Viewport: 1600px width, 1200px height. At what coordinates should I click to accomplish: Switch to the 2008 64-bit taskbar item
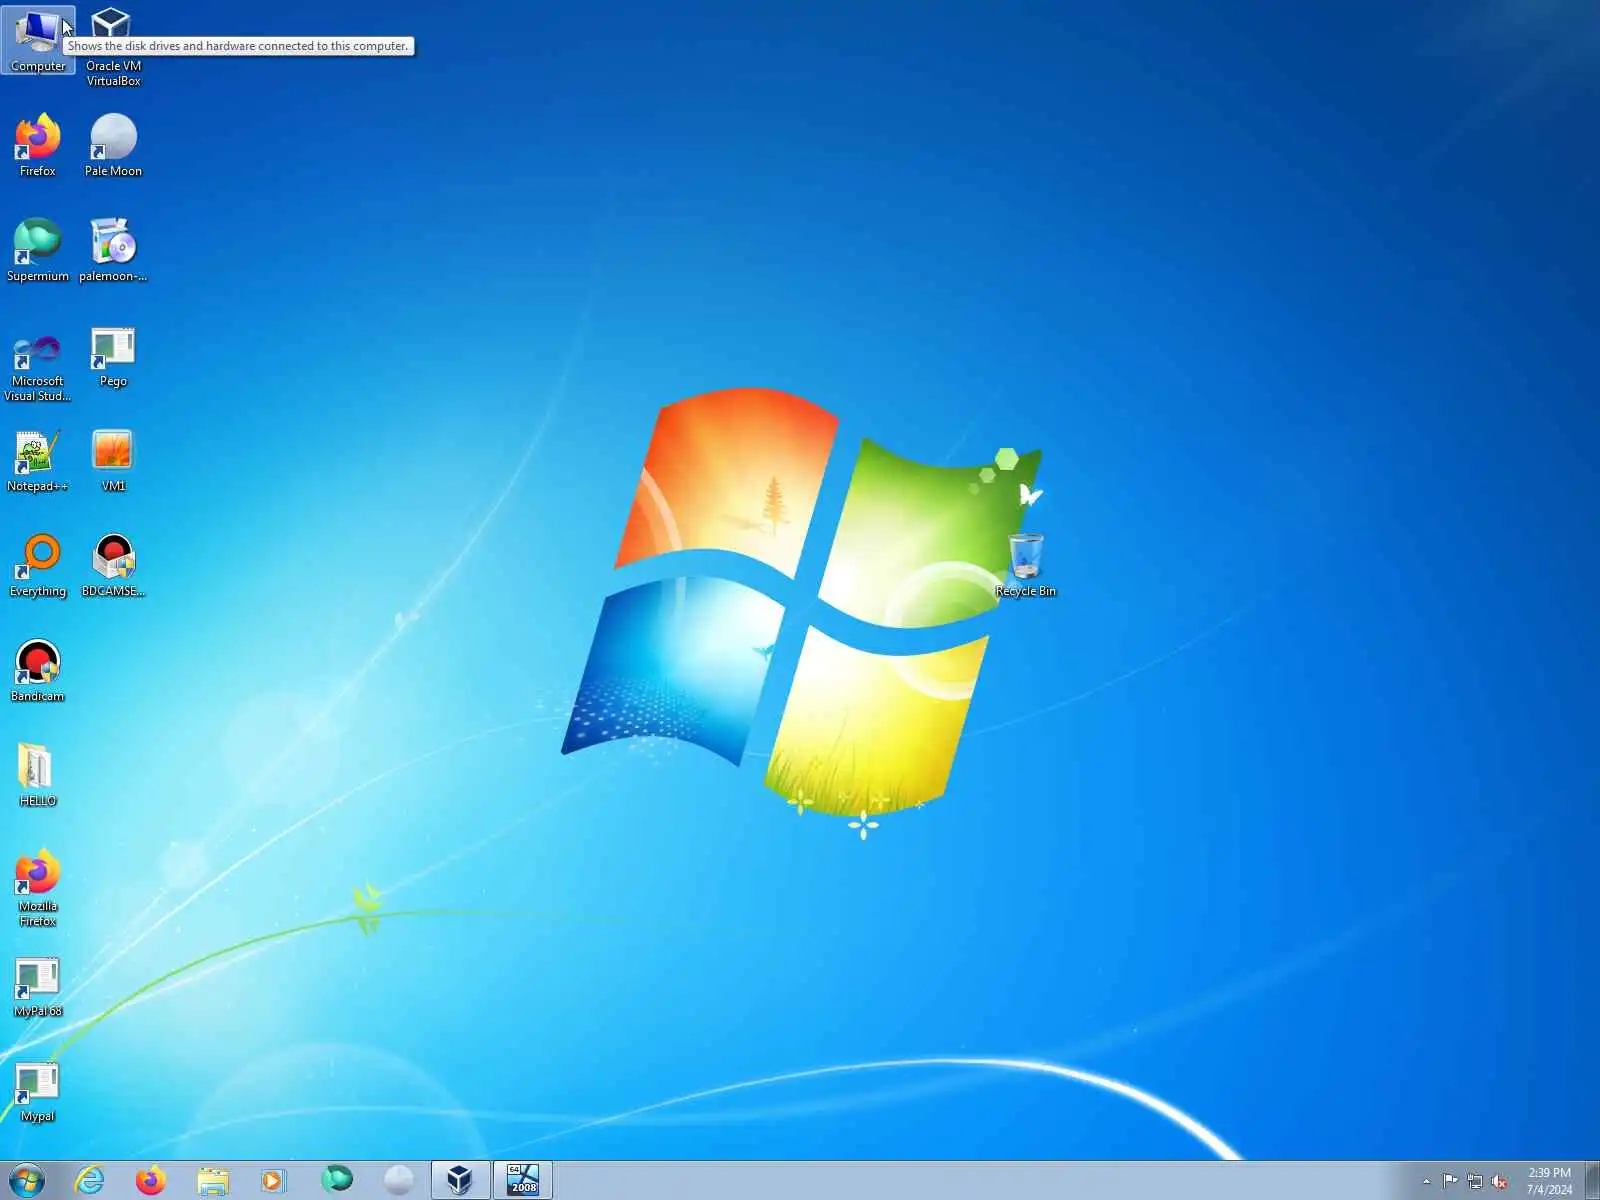523,1180
